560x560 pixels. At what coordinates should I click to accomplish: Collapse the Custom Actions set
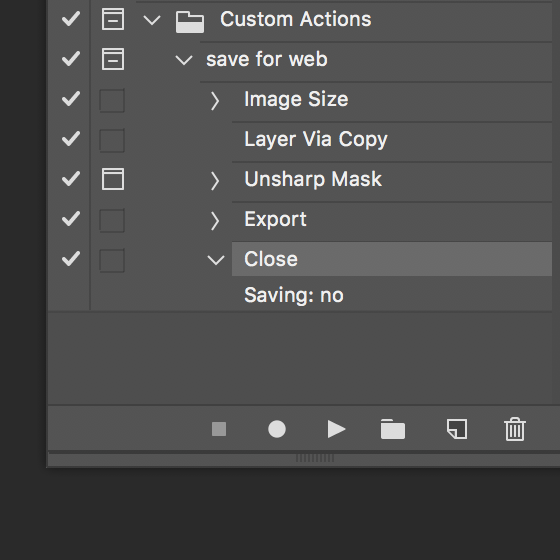click(x=152, y=20)
